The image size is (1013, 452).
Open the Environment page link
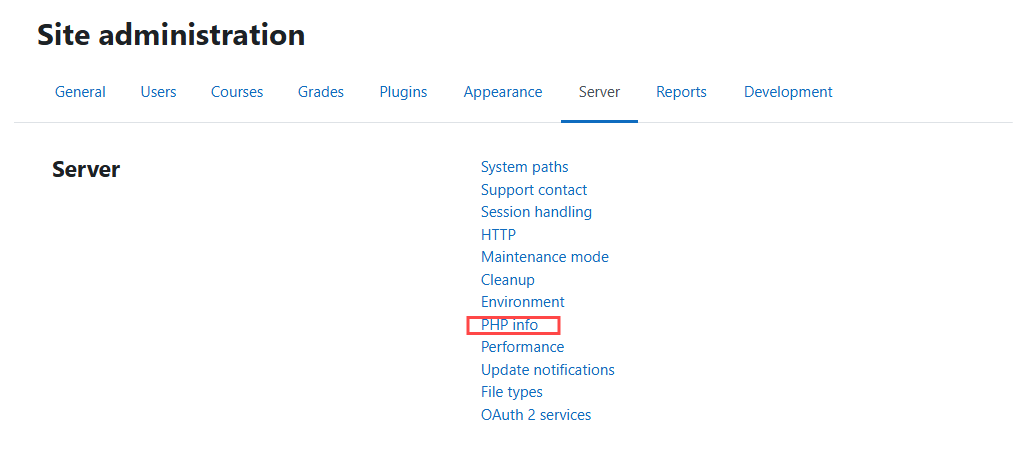[x=523, y=302]
